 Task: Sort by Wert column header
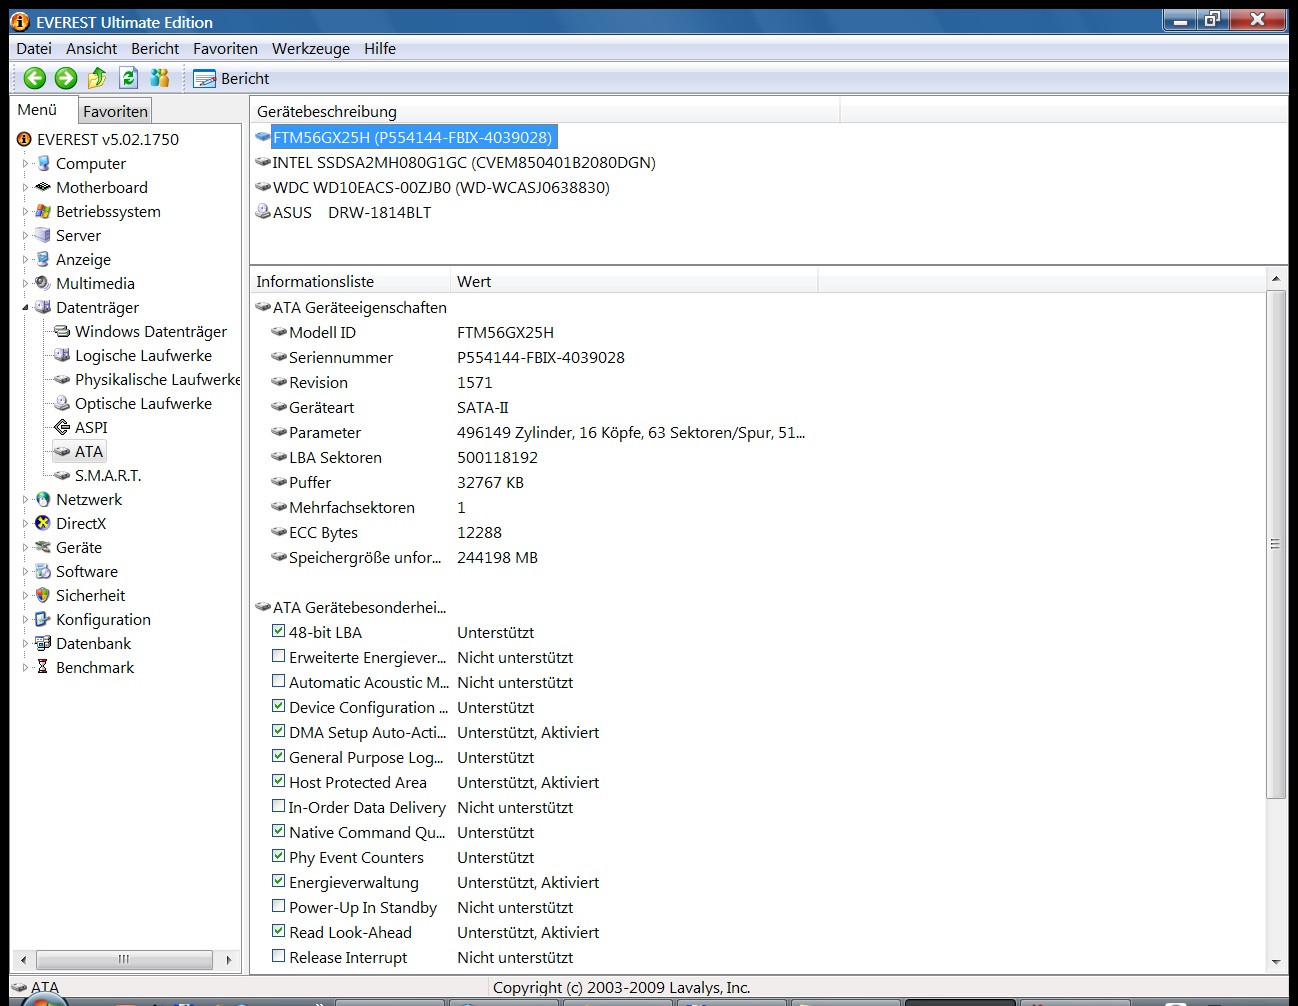pos(634,281)
